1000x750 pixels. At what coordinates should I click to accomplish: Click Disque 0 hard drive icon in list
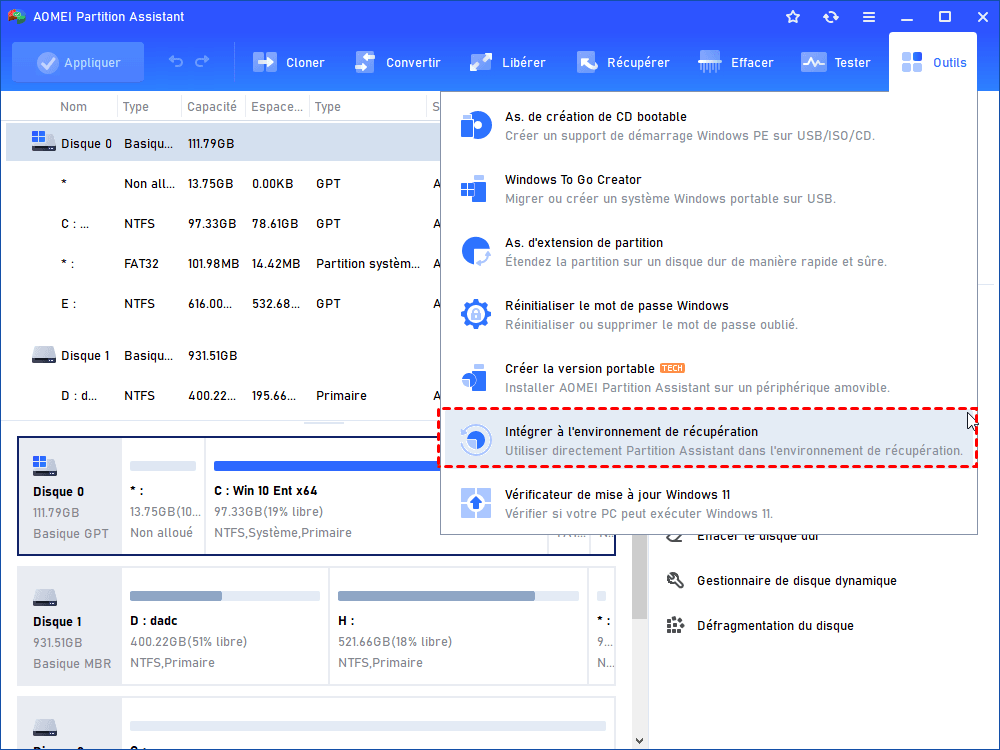point(43,141)
